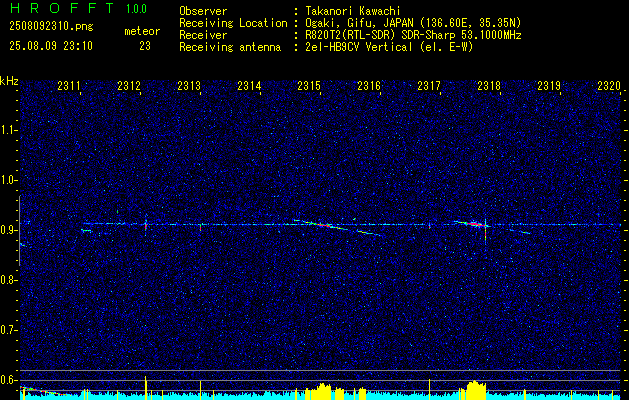The height and width of the screenshot is (400, 629).
Task: Click the tall yellow spike below 2312
Action: [146, 388]
